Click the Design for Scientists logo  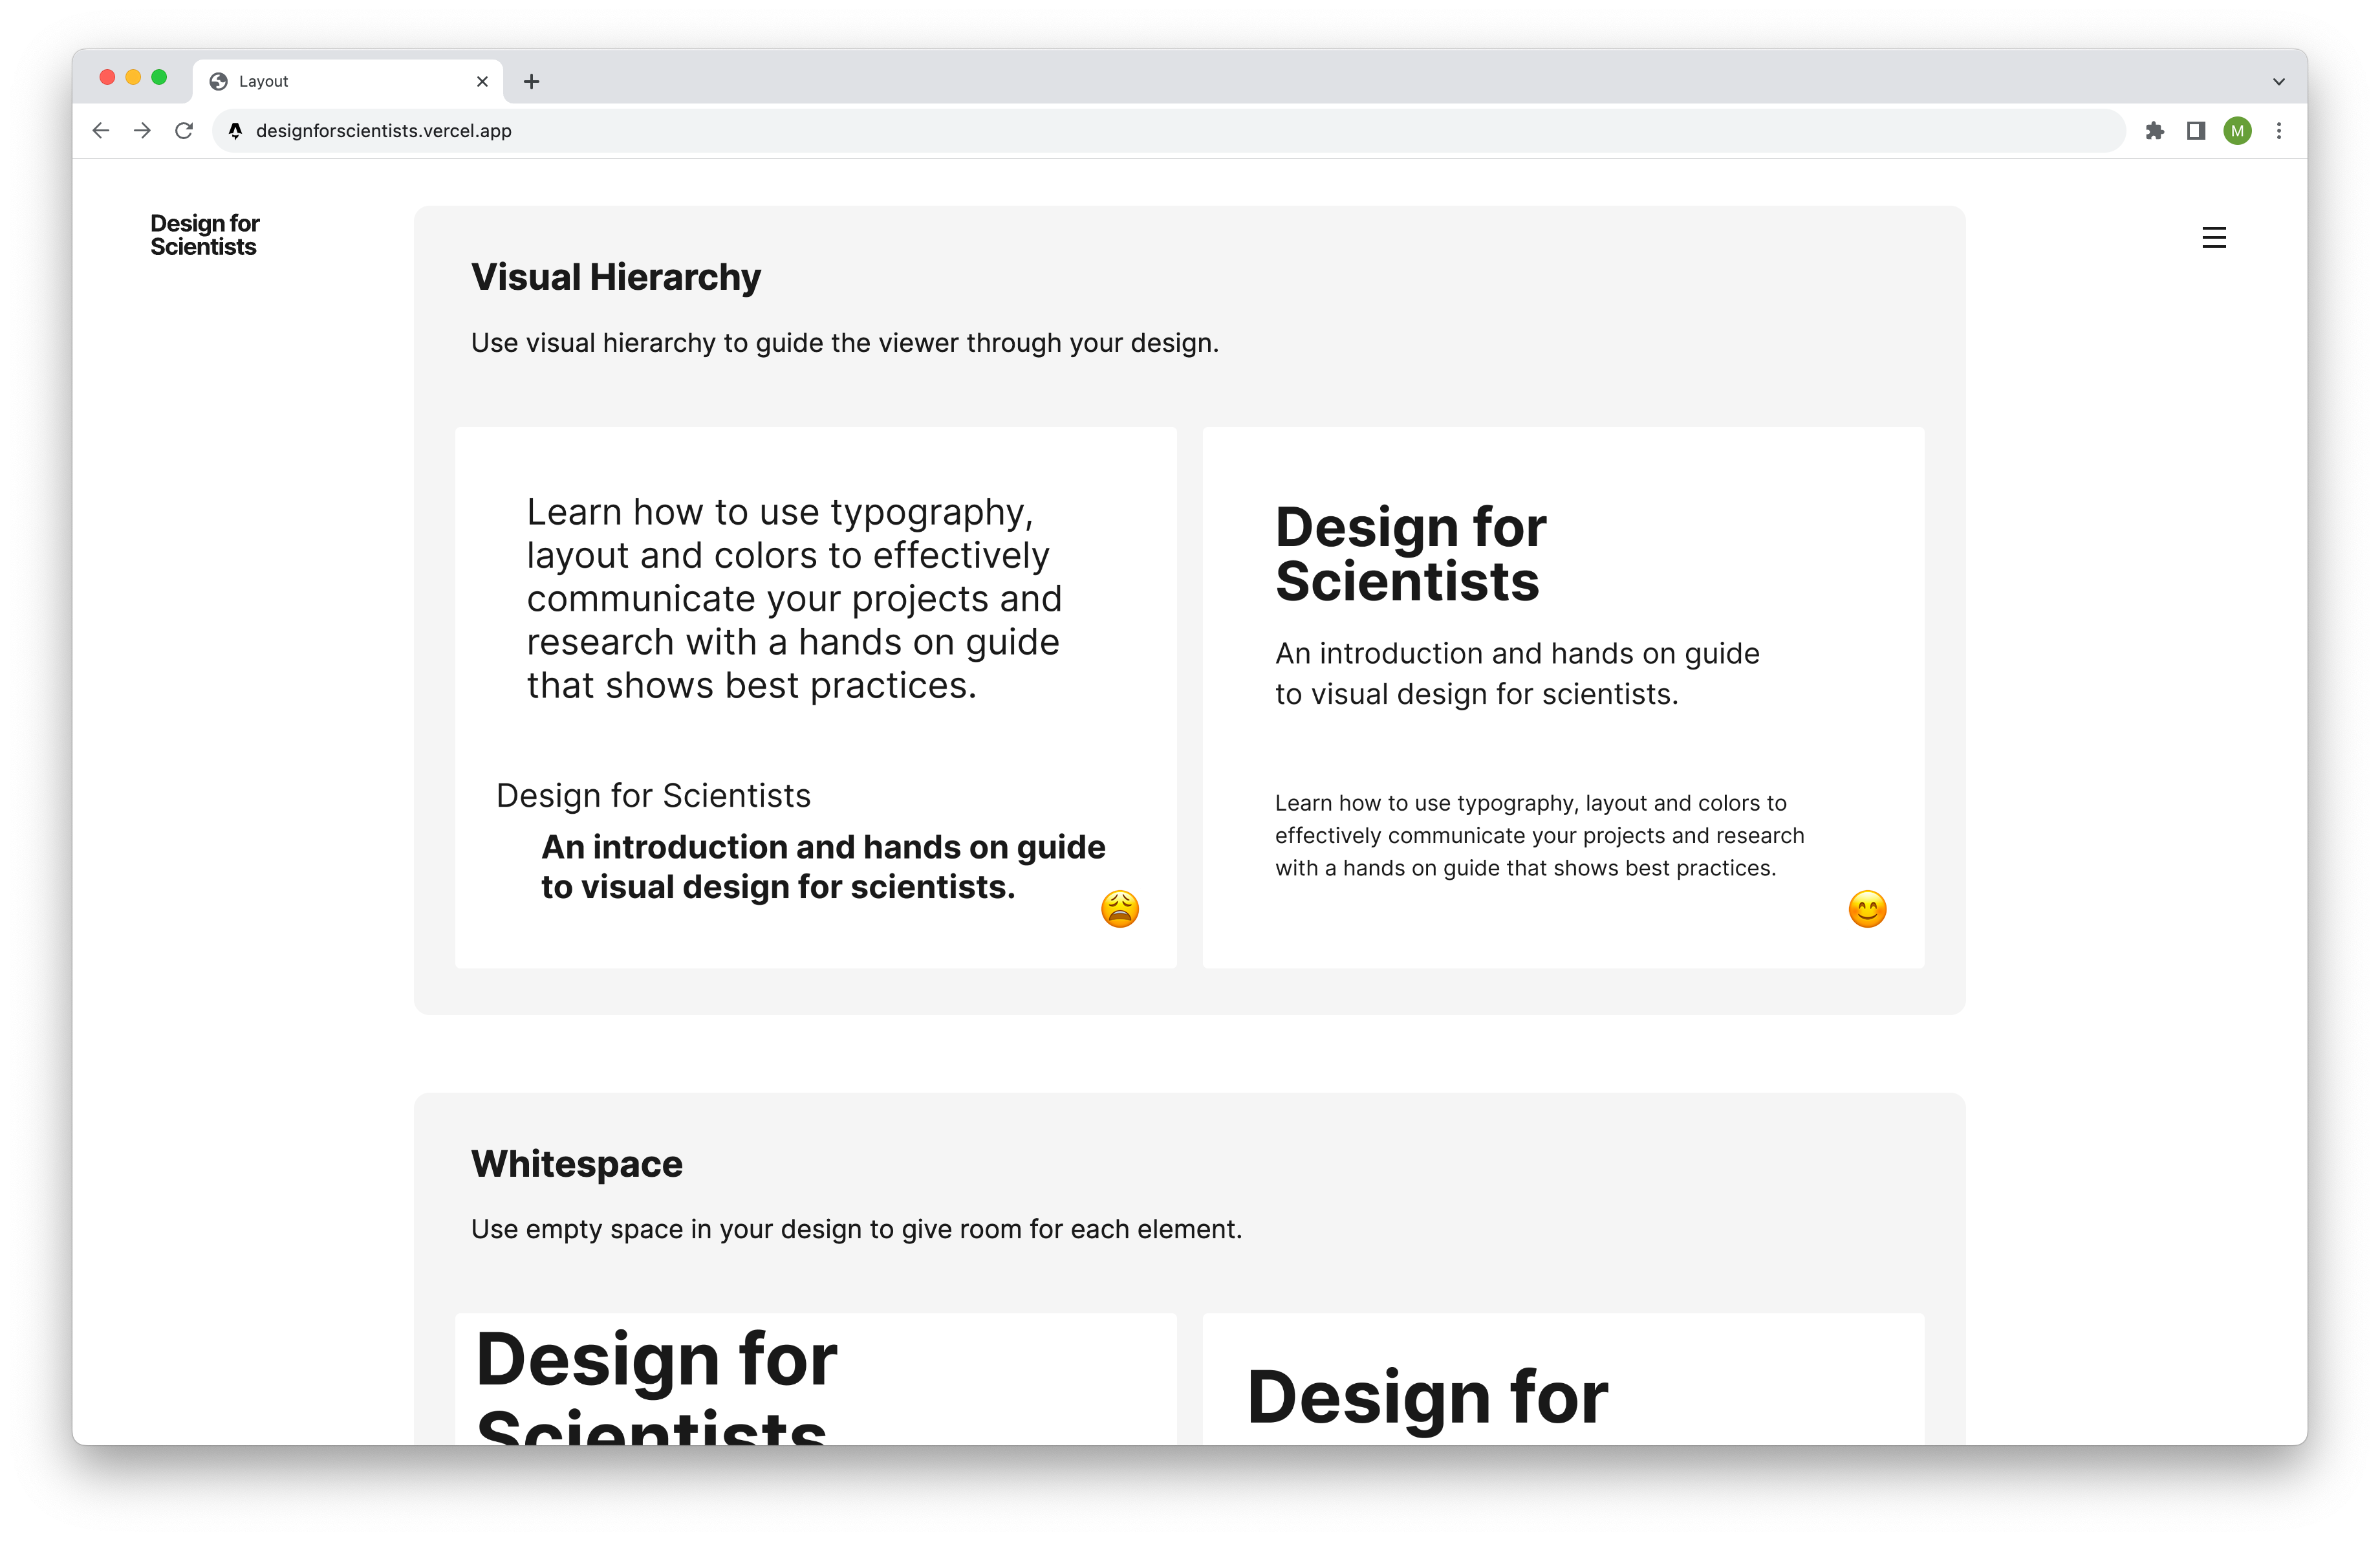pos(204,235)
